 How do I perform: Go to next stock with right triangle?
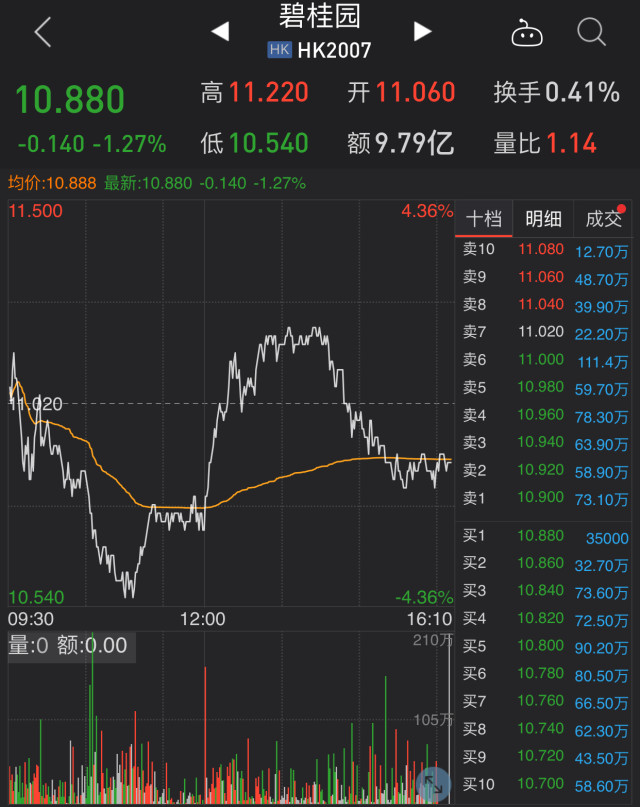pos(422,31)
